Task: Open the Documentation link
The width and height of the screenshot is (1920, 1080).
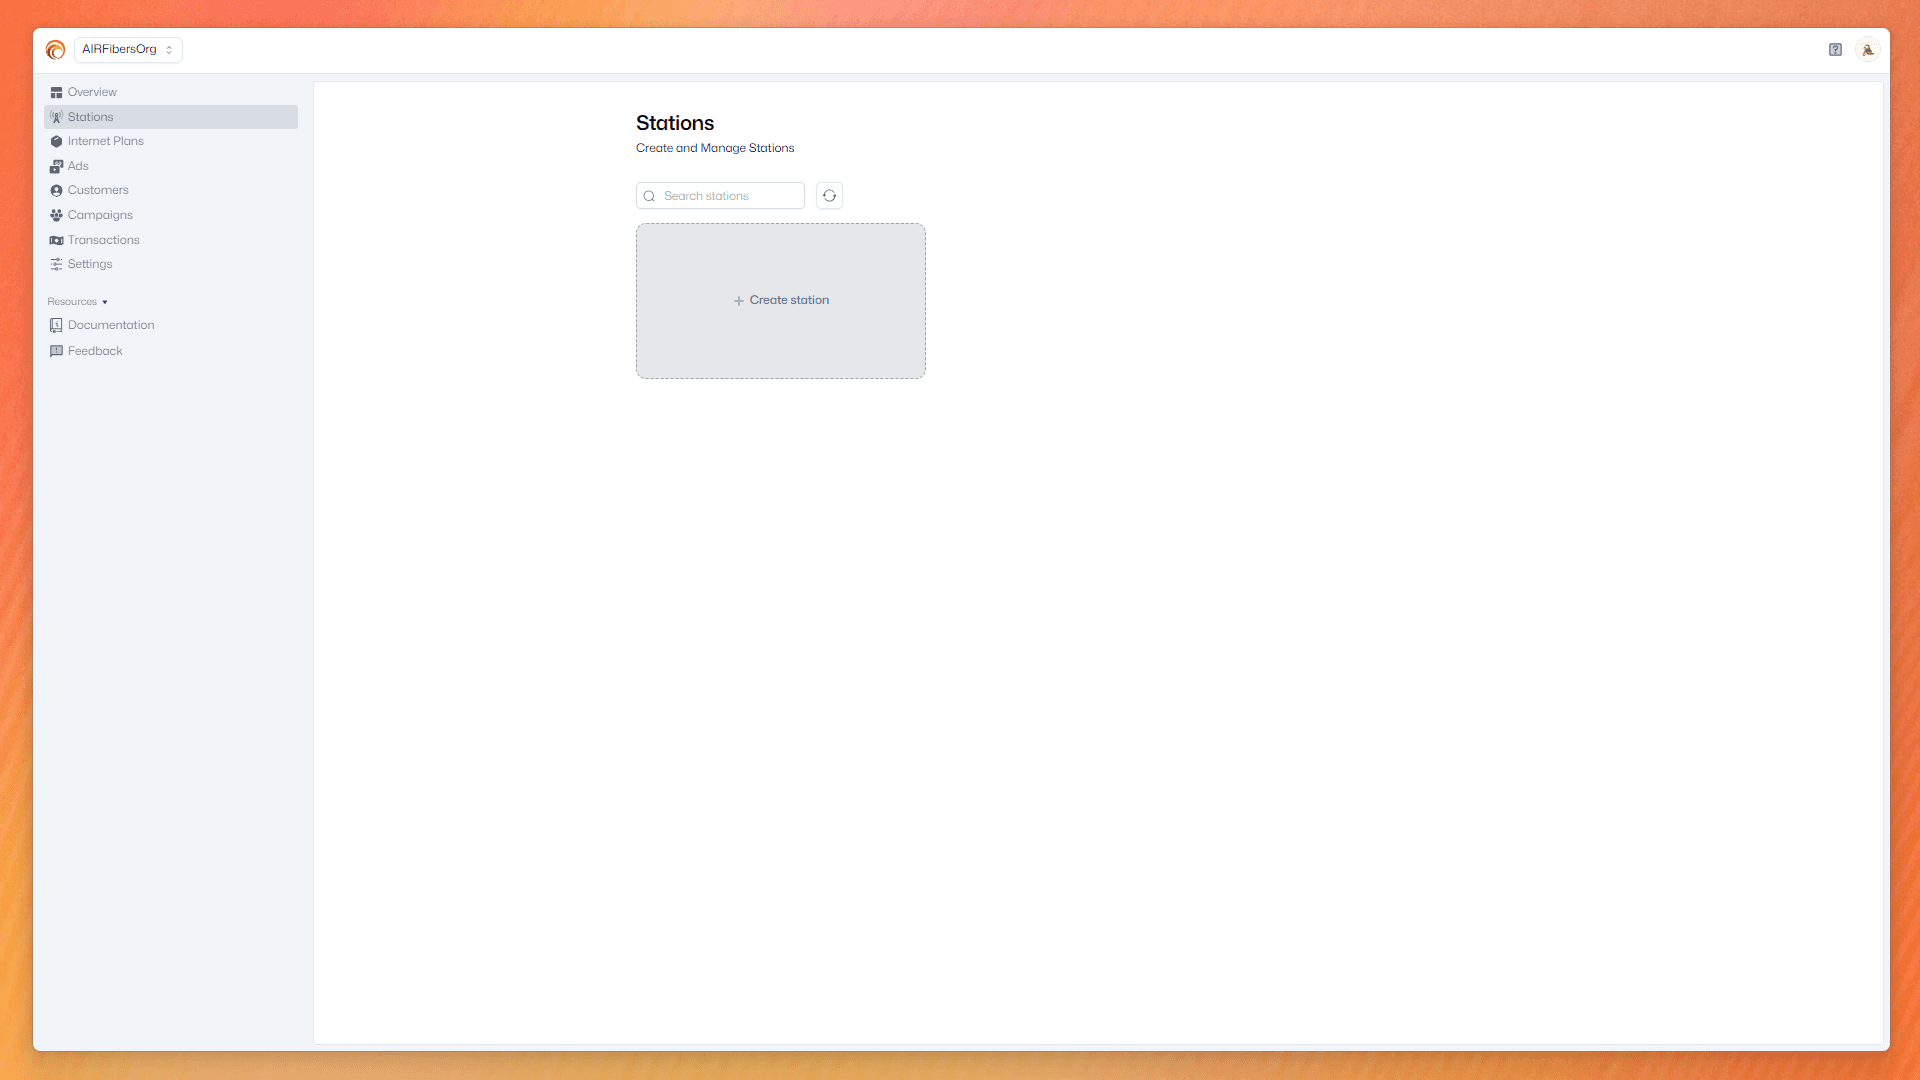Action: tap(111, 325)
